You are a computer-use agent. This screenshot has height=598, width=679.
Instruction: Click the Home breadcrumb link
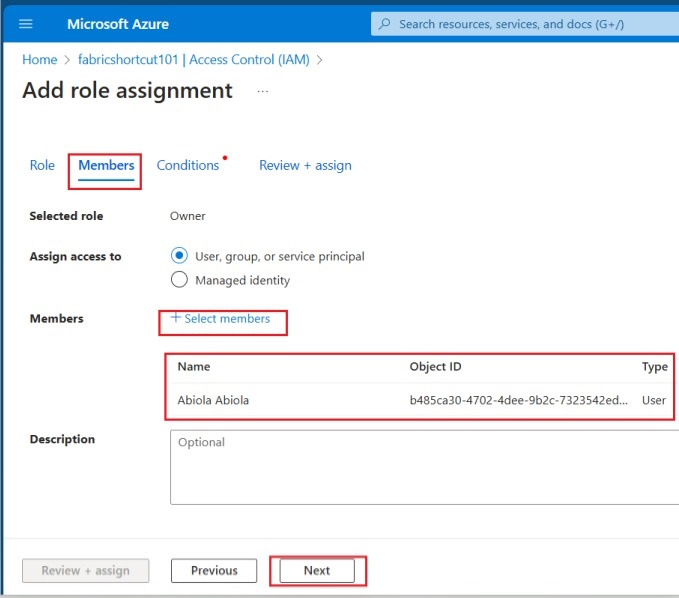[x=39, y=60]
